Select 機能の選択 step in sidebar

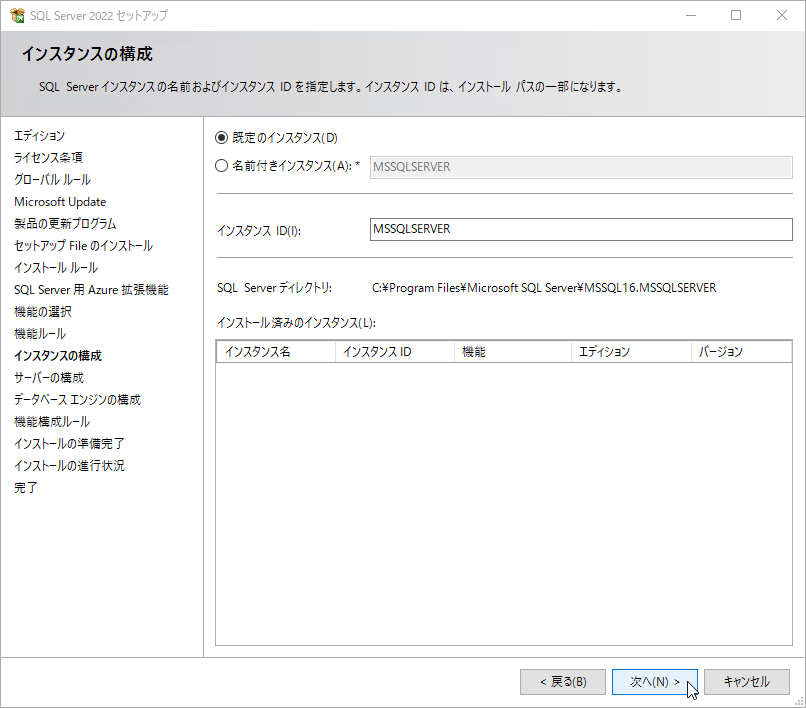(43, 312)
